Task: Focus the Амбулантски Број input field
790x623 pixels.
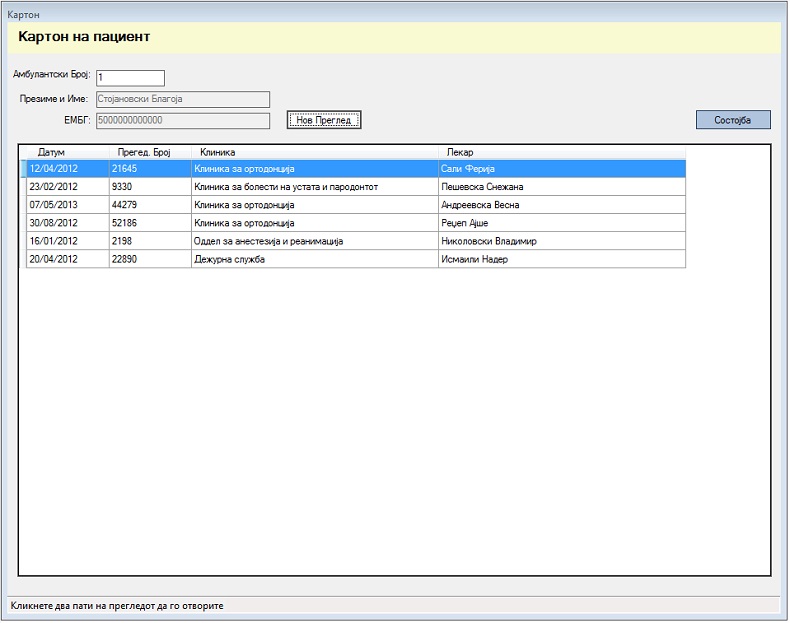Action: pyautogui.click(x=130, y=78)
